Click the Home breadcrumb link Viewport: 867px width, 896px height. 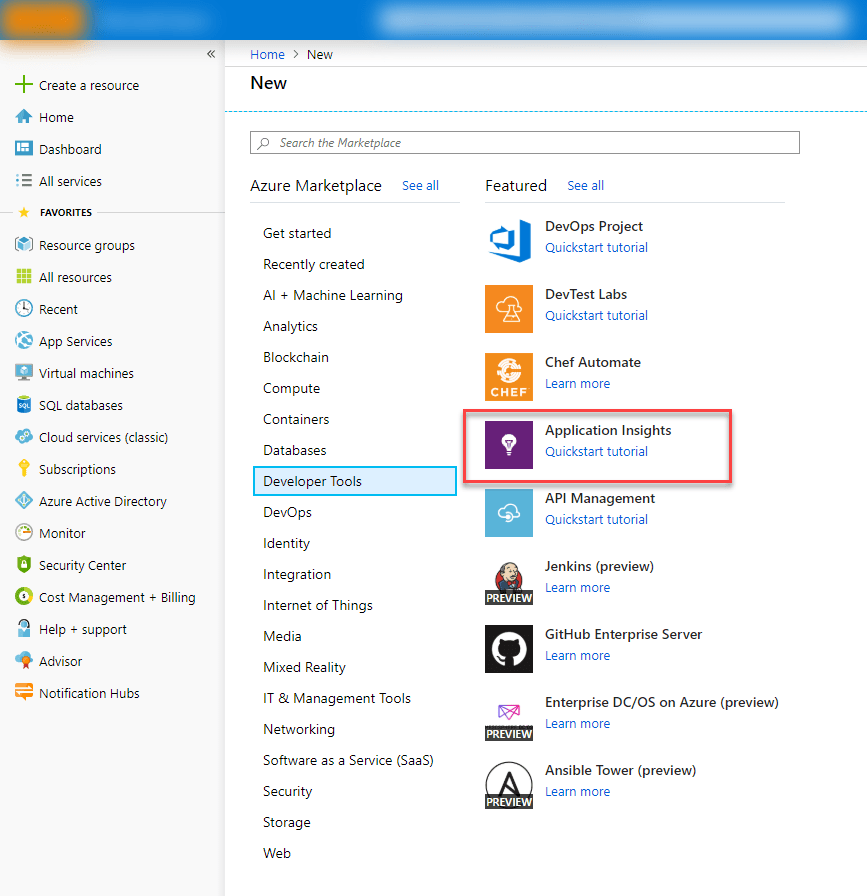267,54
